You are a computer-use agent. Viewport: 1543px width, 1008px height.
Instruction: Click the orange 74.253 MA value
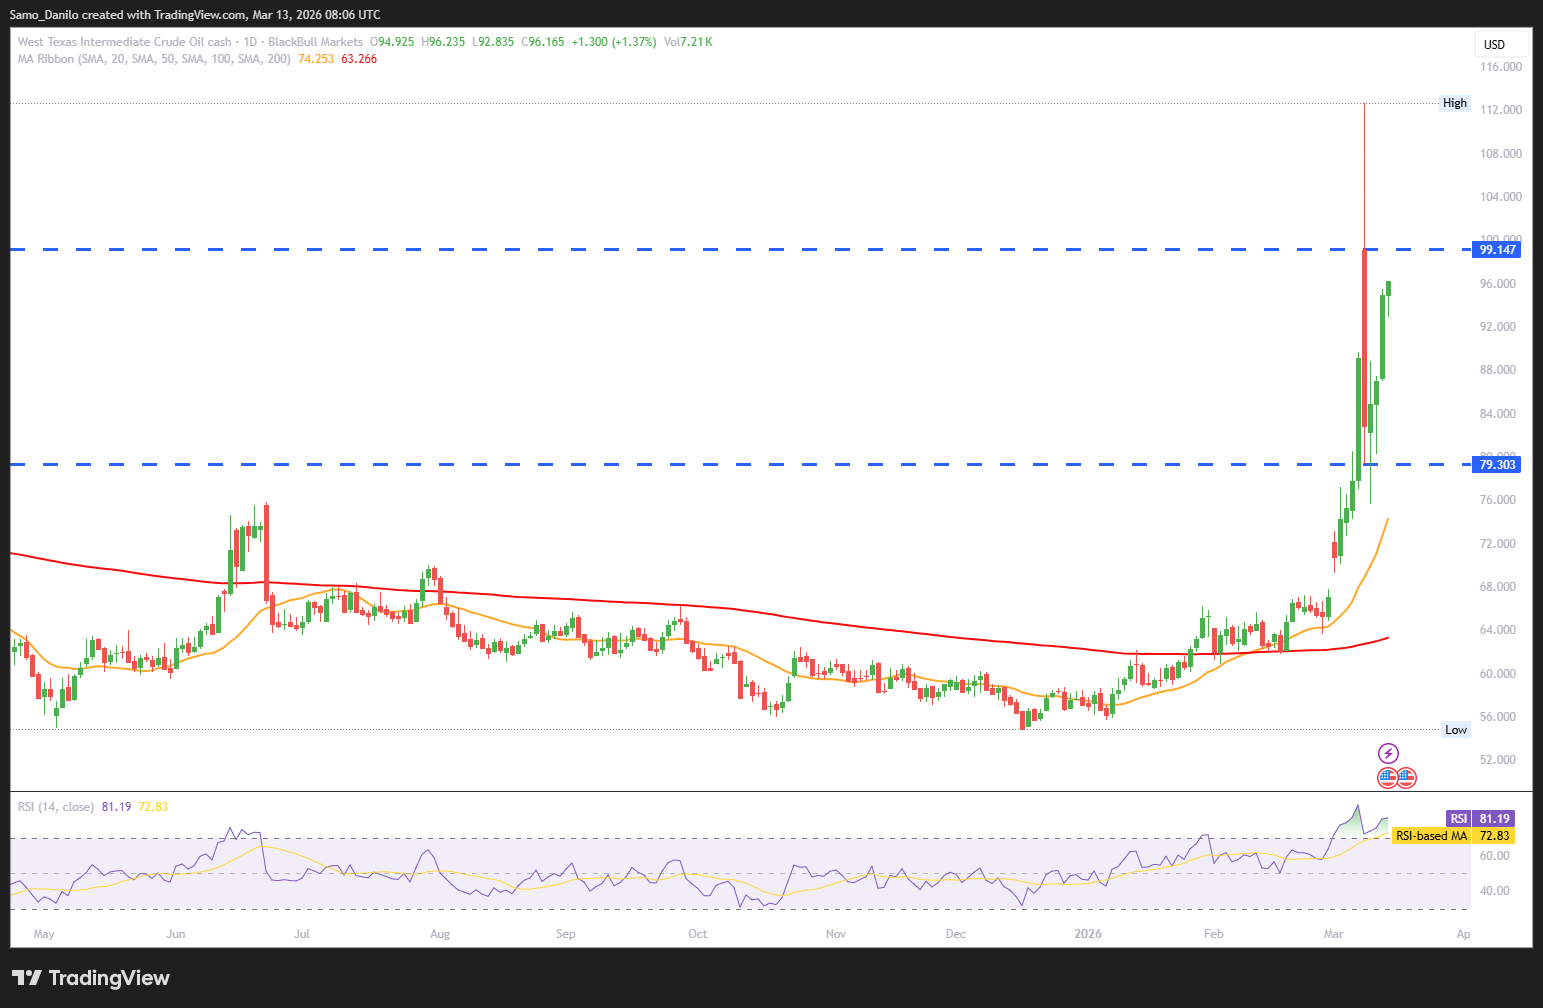coord(316,59)
